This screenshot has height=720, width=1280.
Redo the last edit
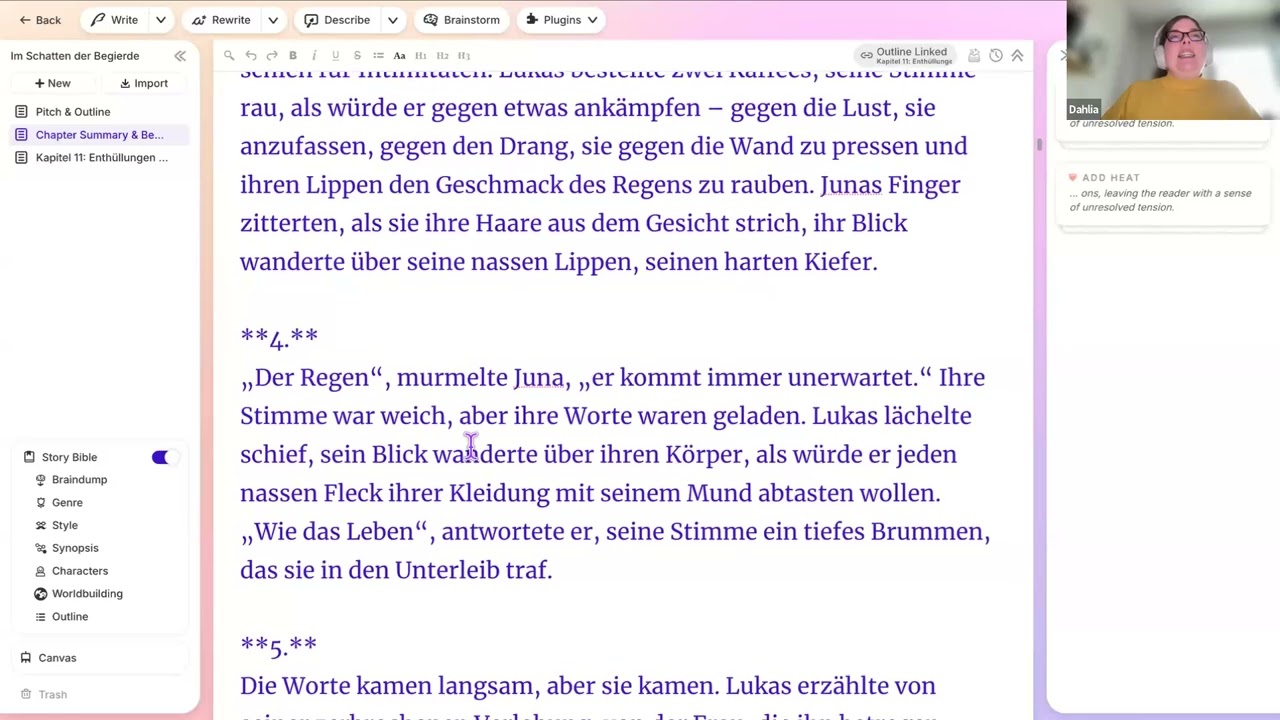click(x=272, y=56)
